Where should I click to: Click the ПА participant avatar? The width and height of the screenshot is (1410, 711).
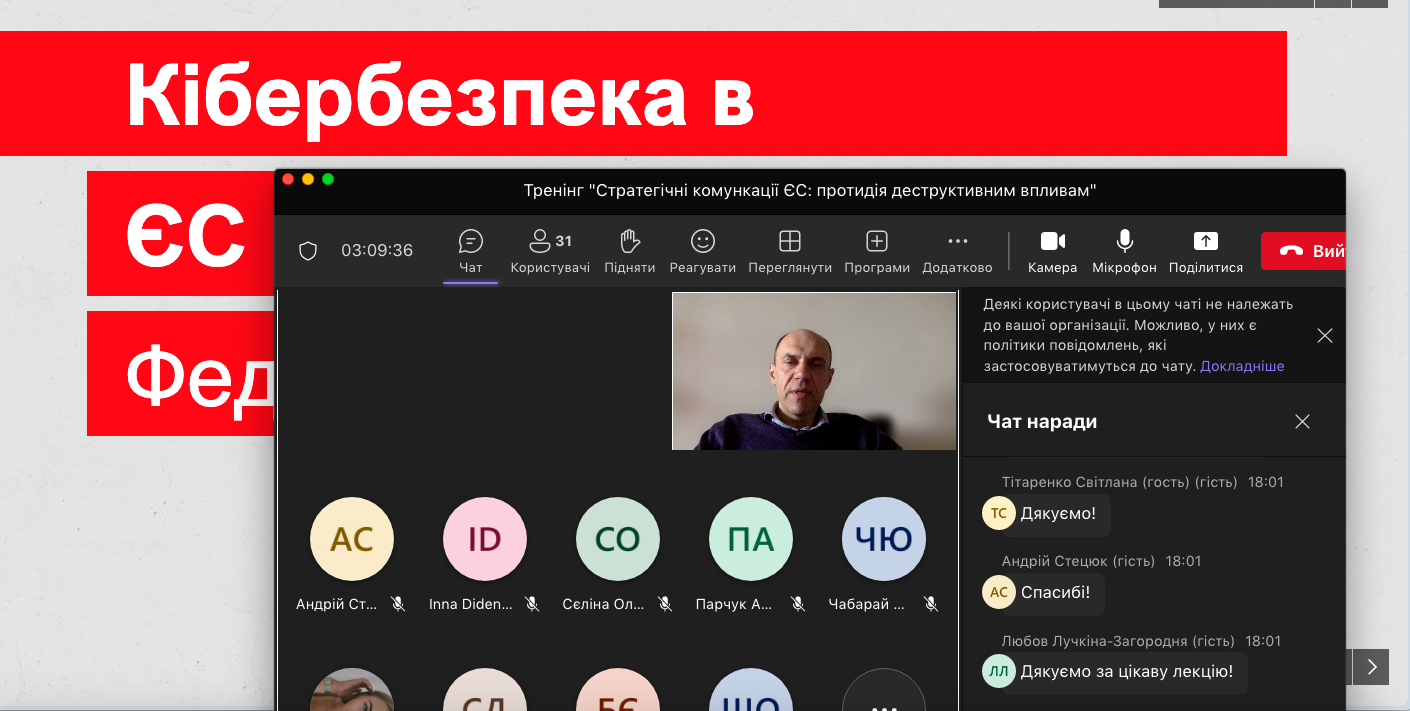pos(750,539)
